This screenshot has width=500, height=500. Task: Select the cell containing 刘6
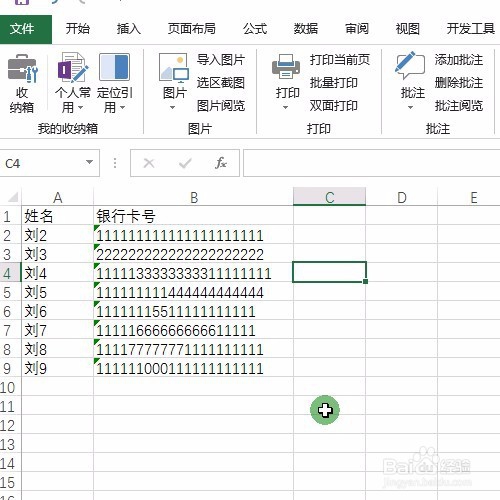pos(58,311)
